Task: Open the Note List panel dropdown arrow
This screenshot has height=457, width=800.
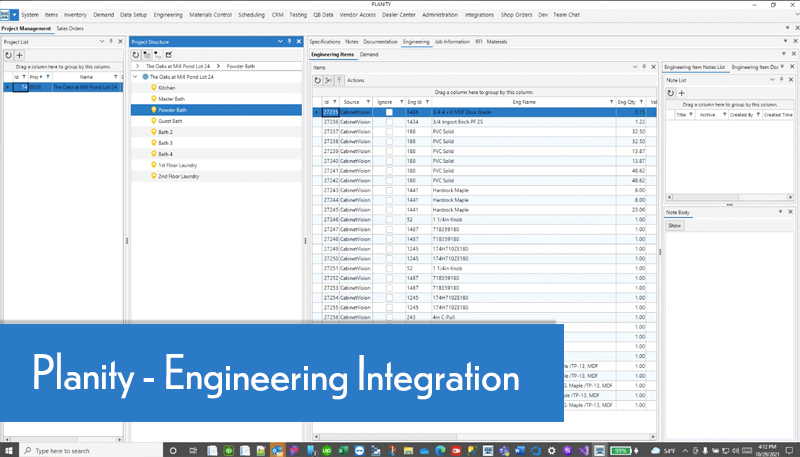Action: pos(772,80)
